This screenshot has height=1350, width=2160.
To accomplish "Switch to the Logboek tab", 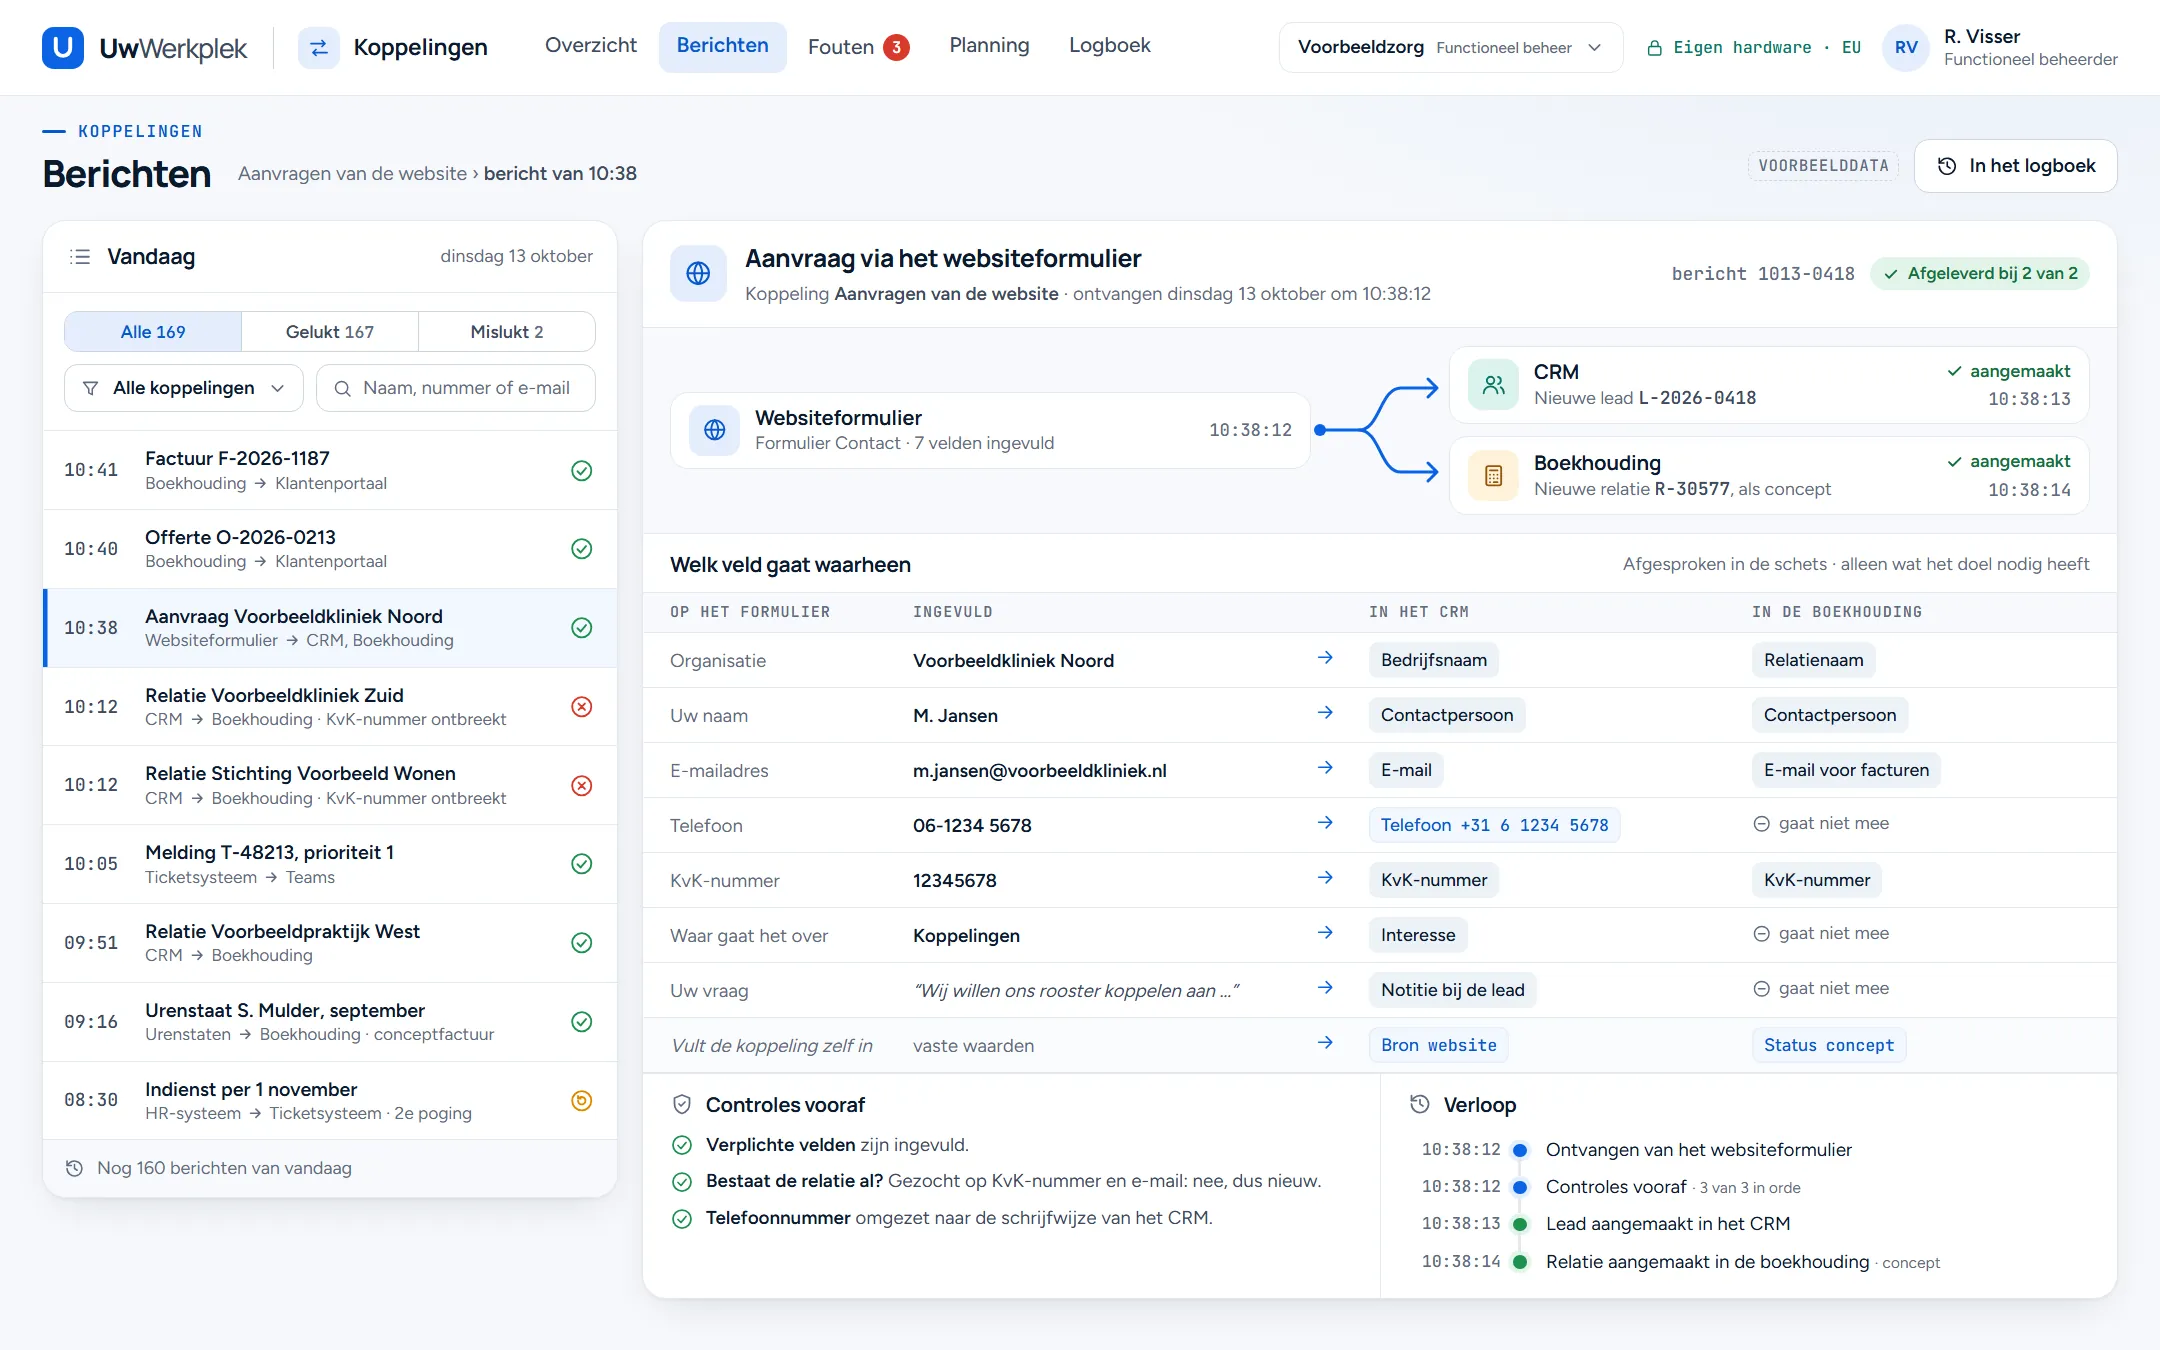I will (1110, 45).
